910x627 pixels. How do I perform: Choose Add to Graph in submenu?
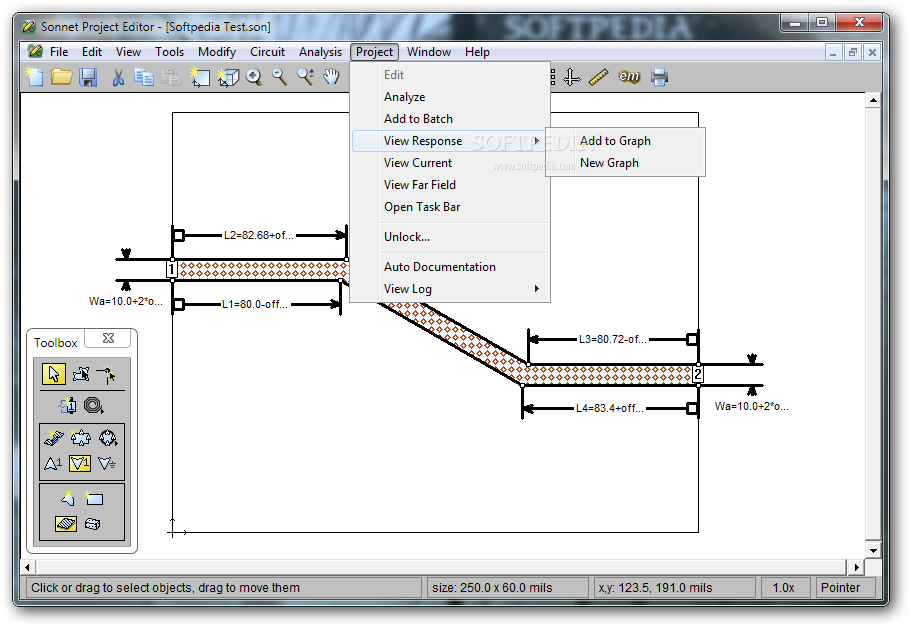(626, 141)
